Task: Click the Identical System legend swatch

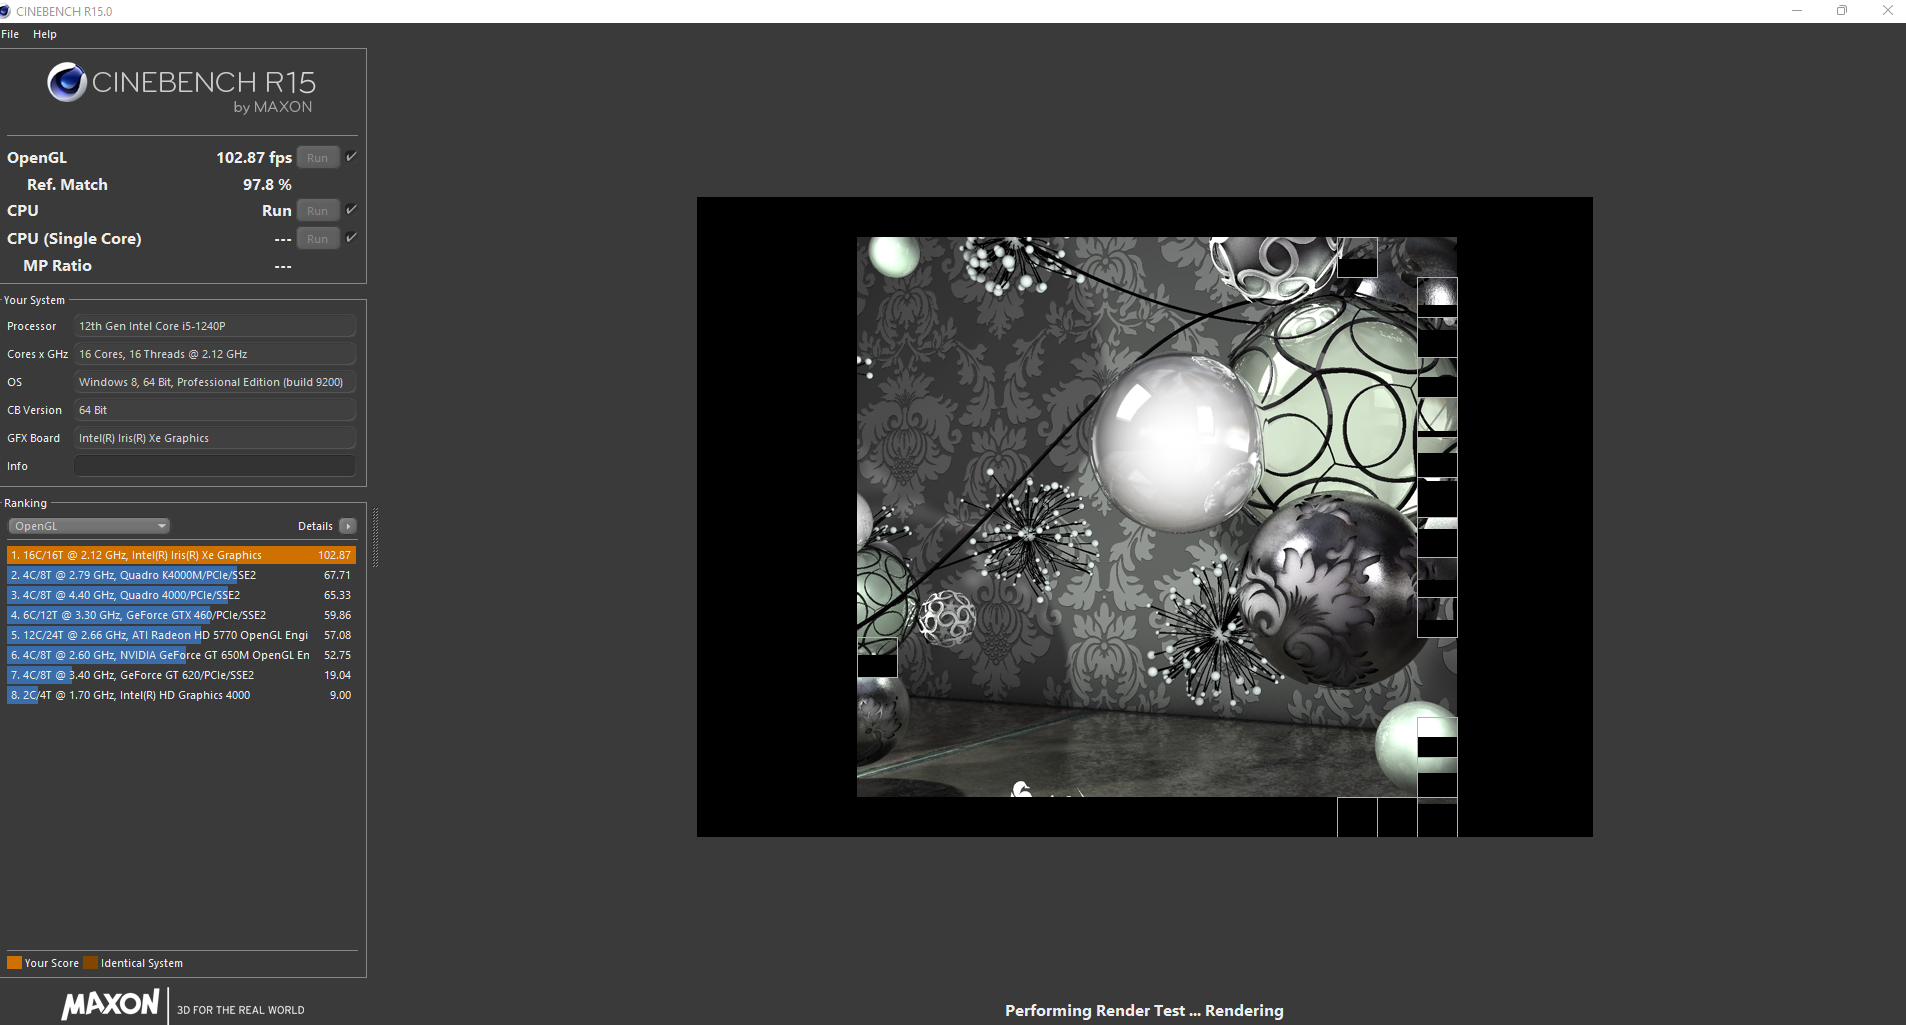Action: point(91,963)
